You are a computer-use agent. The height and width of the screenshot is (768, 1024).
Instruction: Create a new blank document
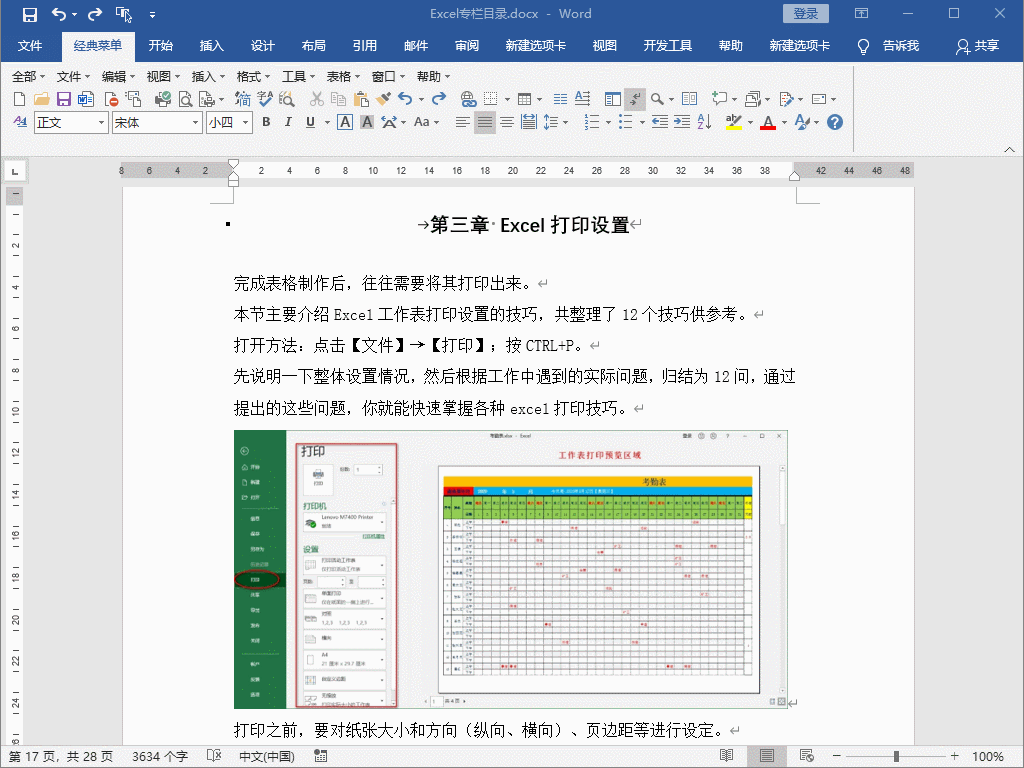20,99
